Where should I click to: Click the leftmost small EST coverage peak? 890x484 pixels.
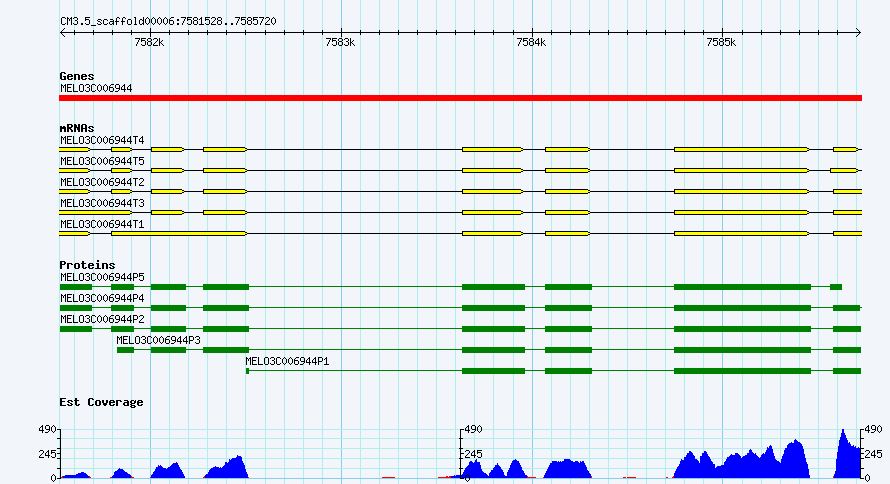[x=76, y=475]
